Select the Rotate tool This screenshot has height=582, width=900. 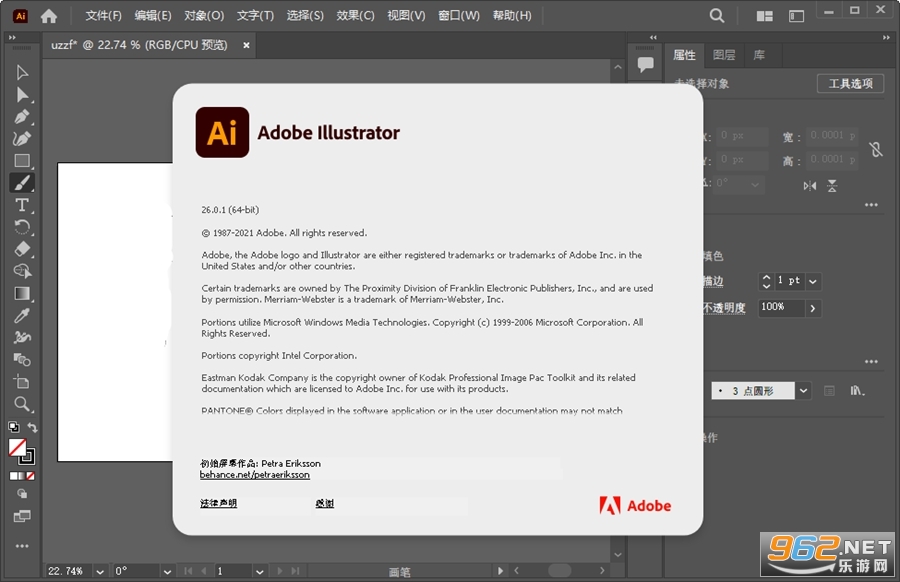tap(22, 227)
